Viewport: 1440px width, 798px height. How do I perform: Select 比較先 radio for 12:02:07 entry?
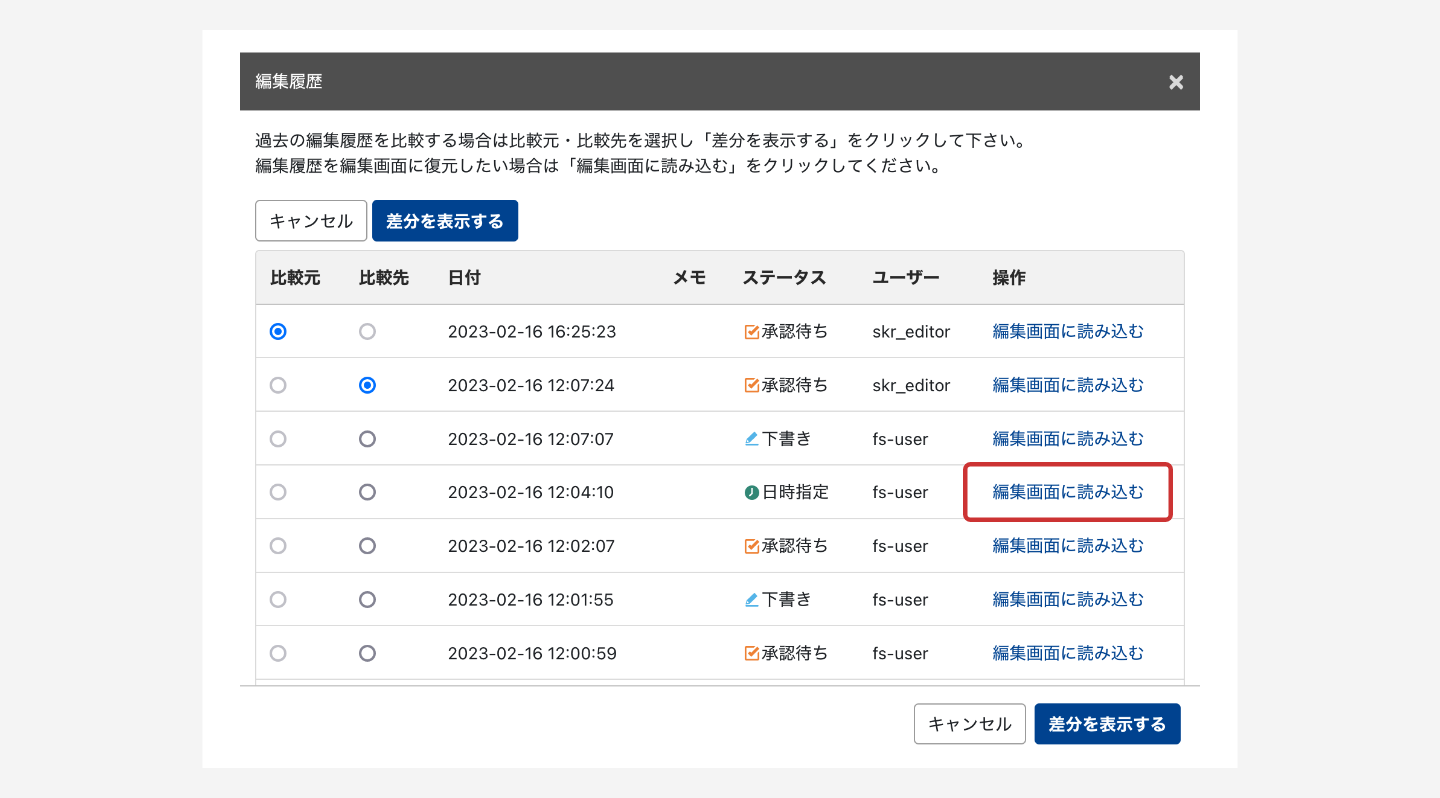coord(367,546)
